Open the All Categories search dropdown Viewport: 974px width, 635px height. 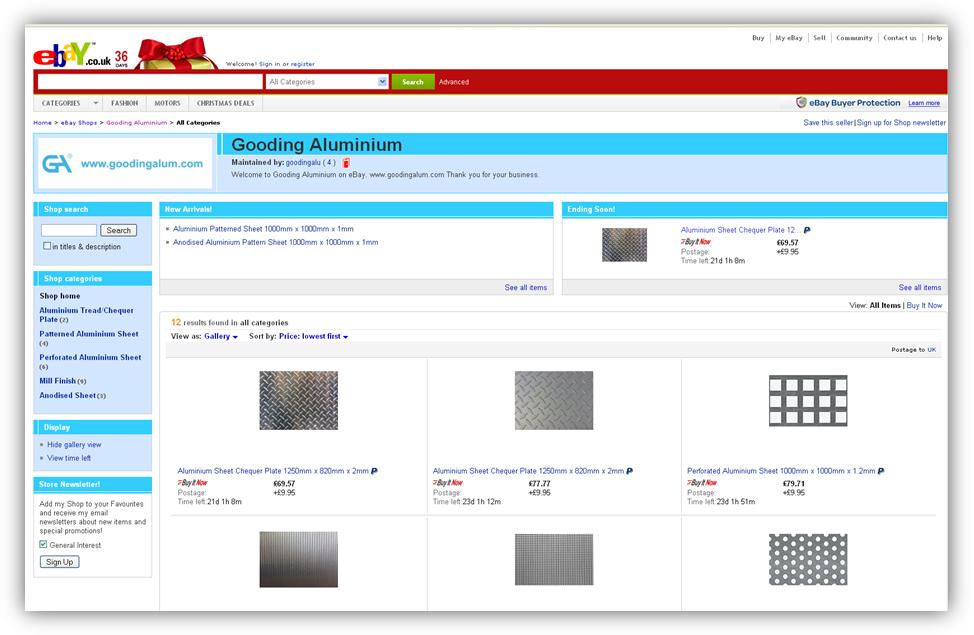(x=327, y=82)
